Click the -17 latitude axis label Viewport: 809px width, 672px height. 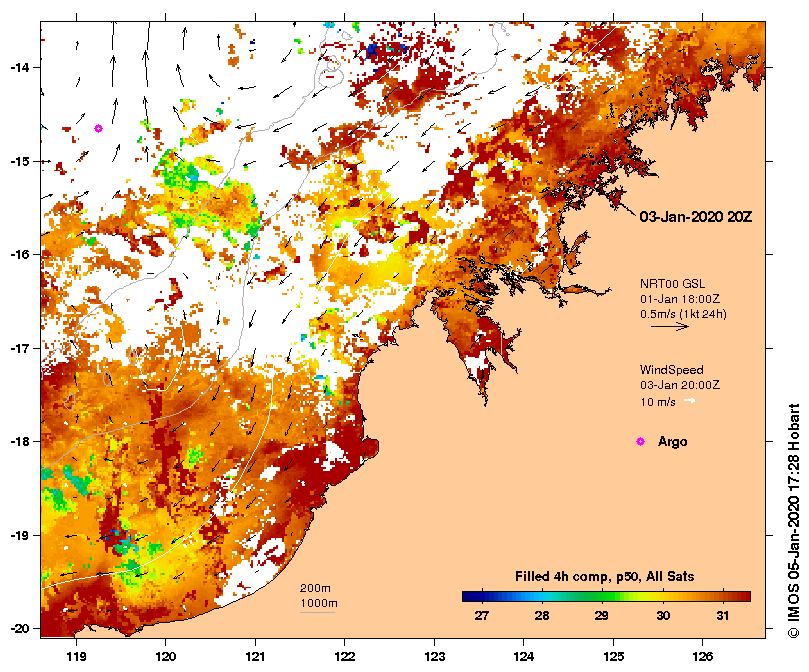[x=20, y=348]
